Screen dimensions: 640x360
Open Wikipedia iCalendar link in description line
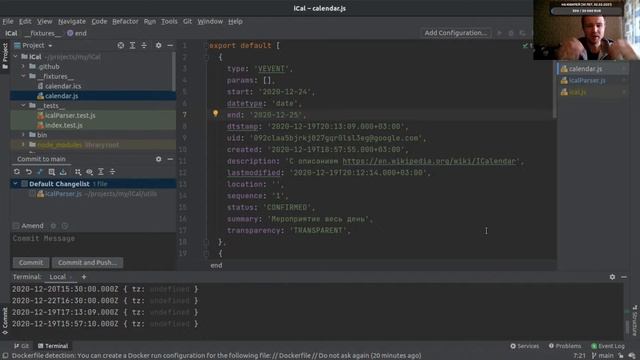pyautogui.click(x=430, y=161)
